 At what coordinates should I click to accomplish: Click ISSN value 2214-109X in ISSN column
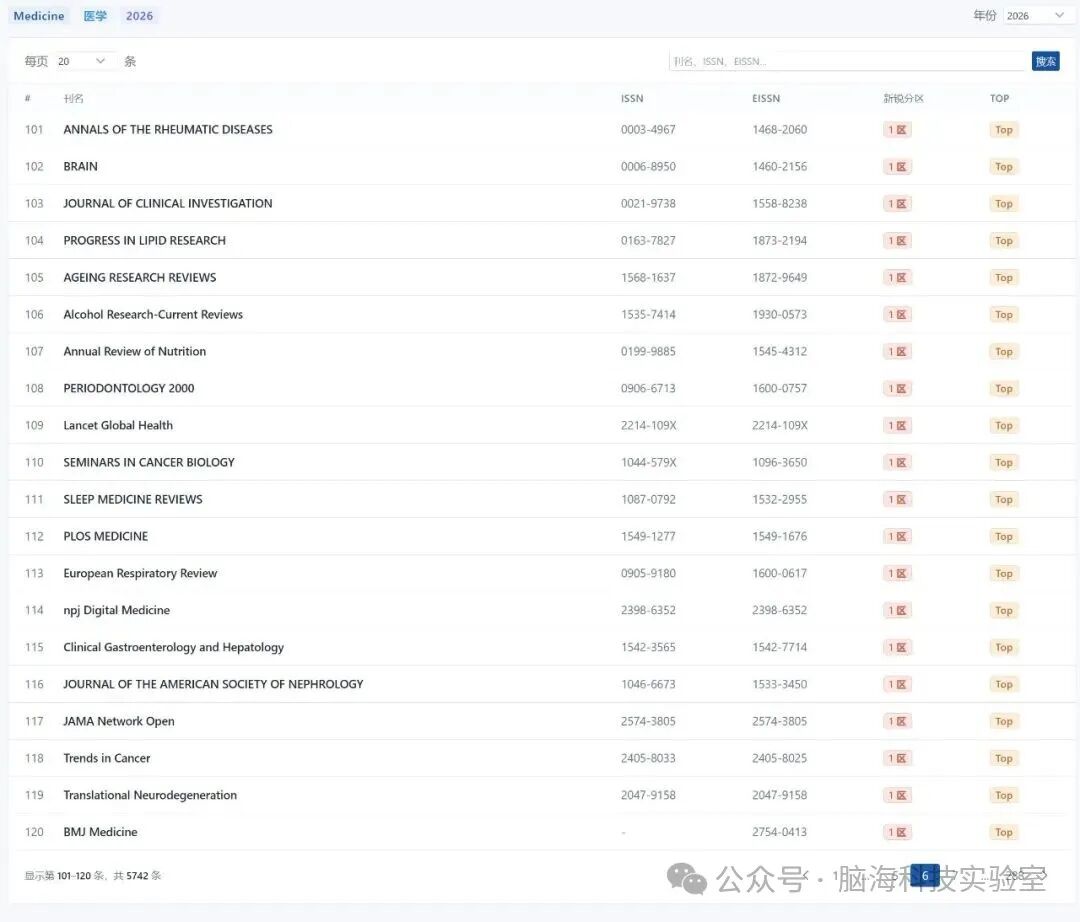pos(649,426)
